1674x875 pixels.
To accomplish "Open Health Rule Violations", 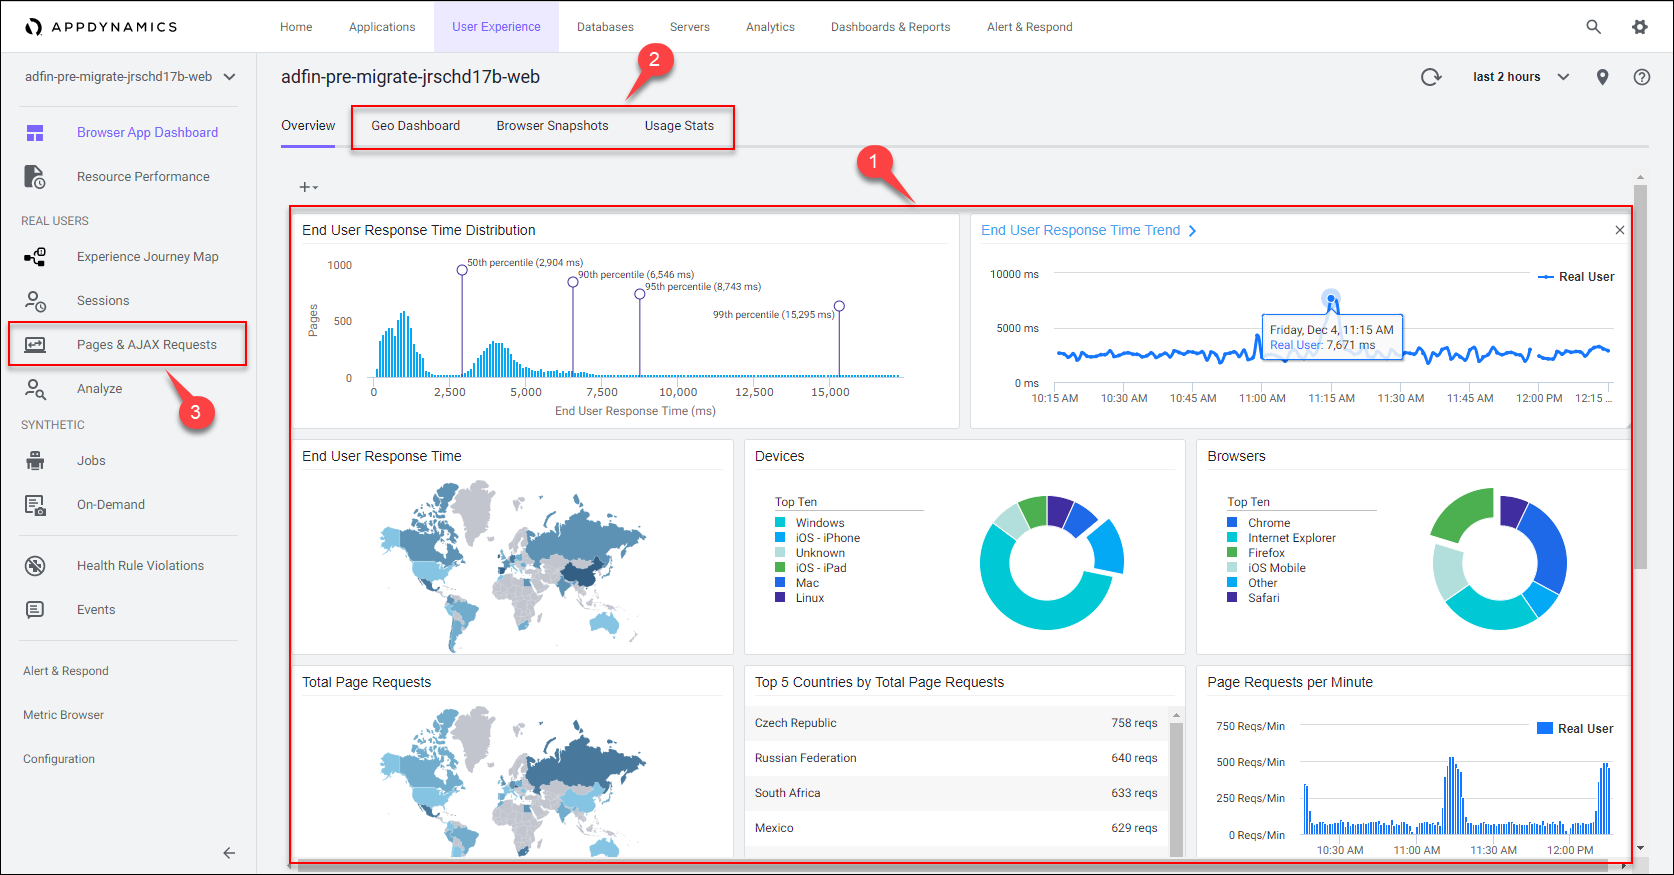I will pos(140,566).
